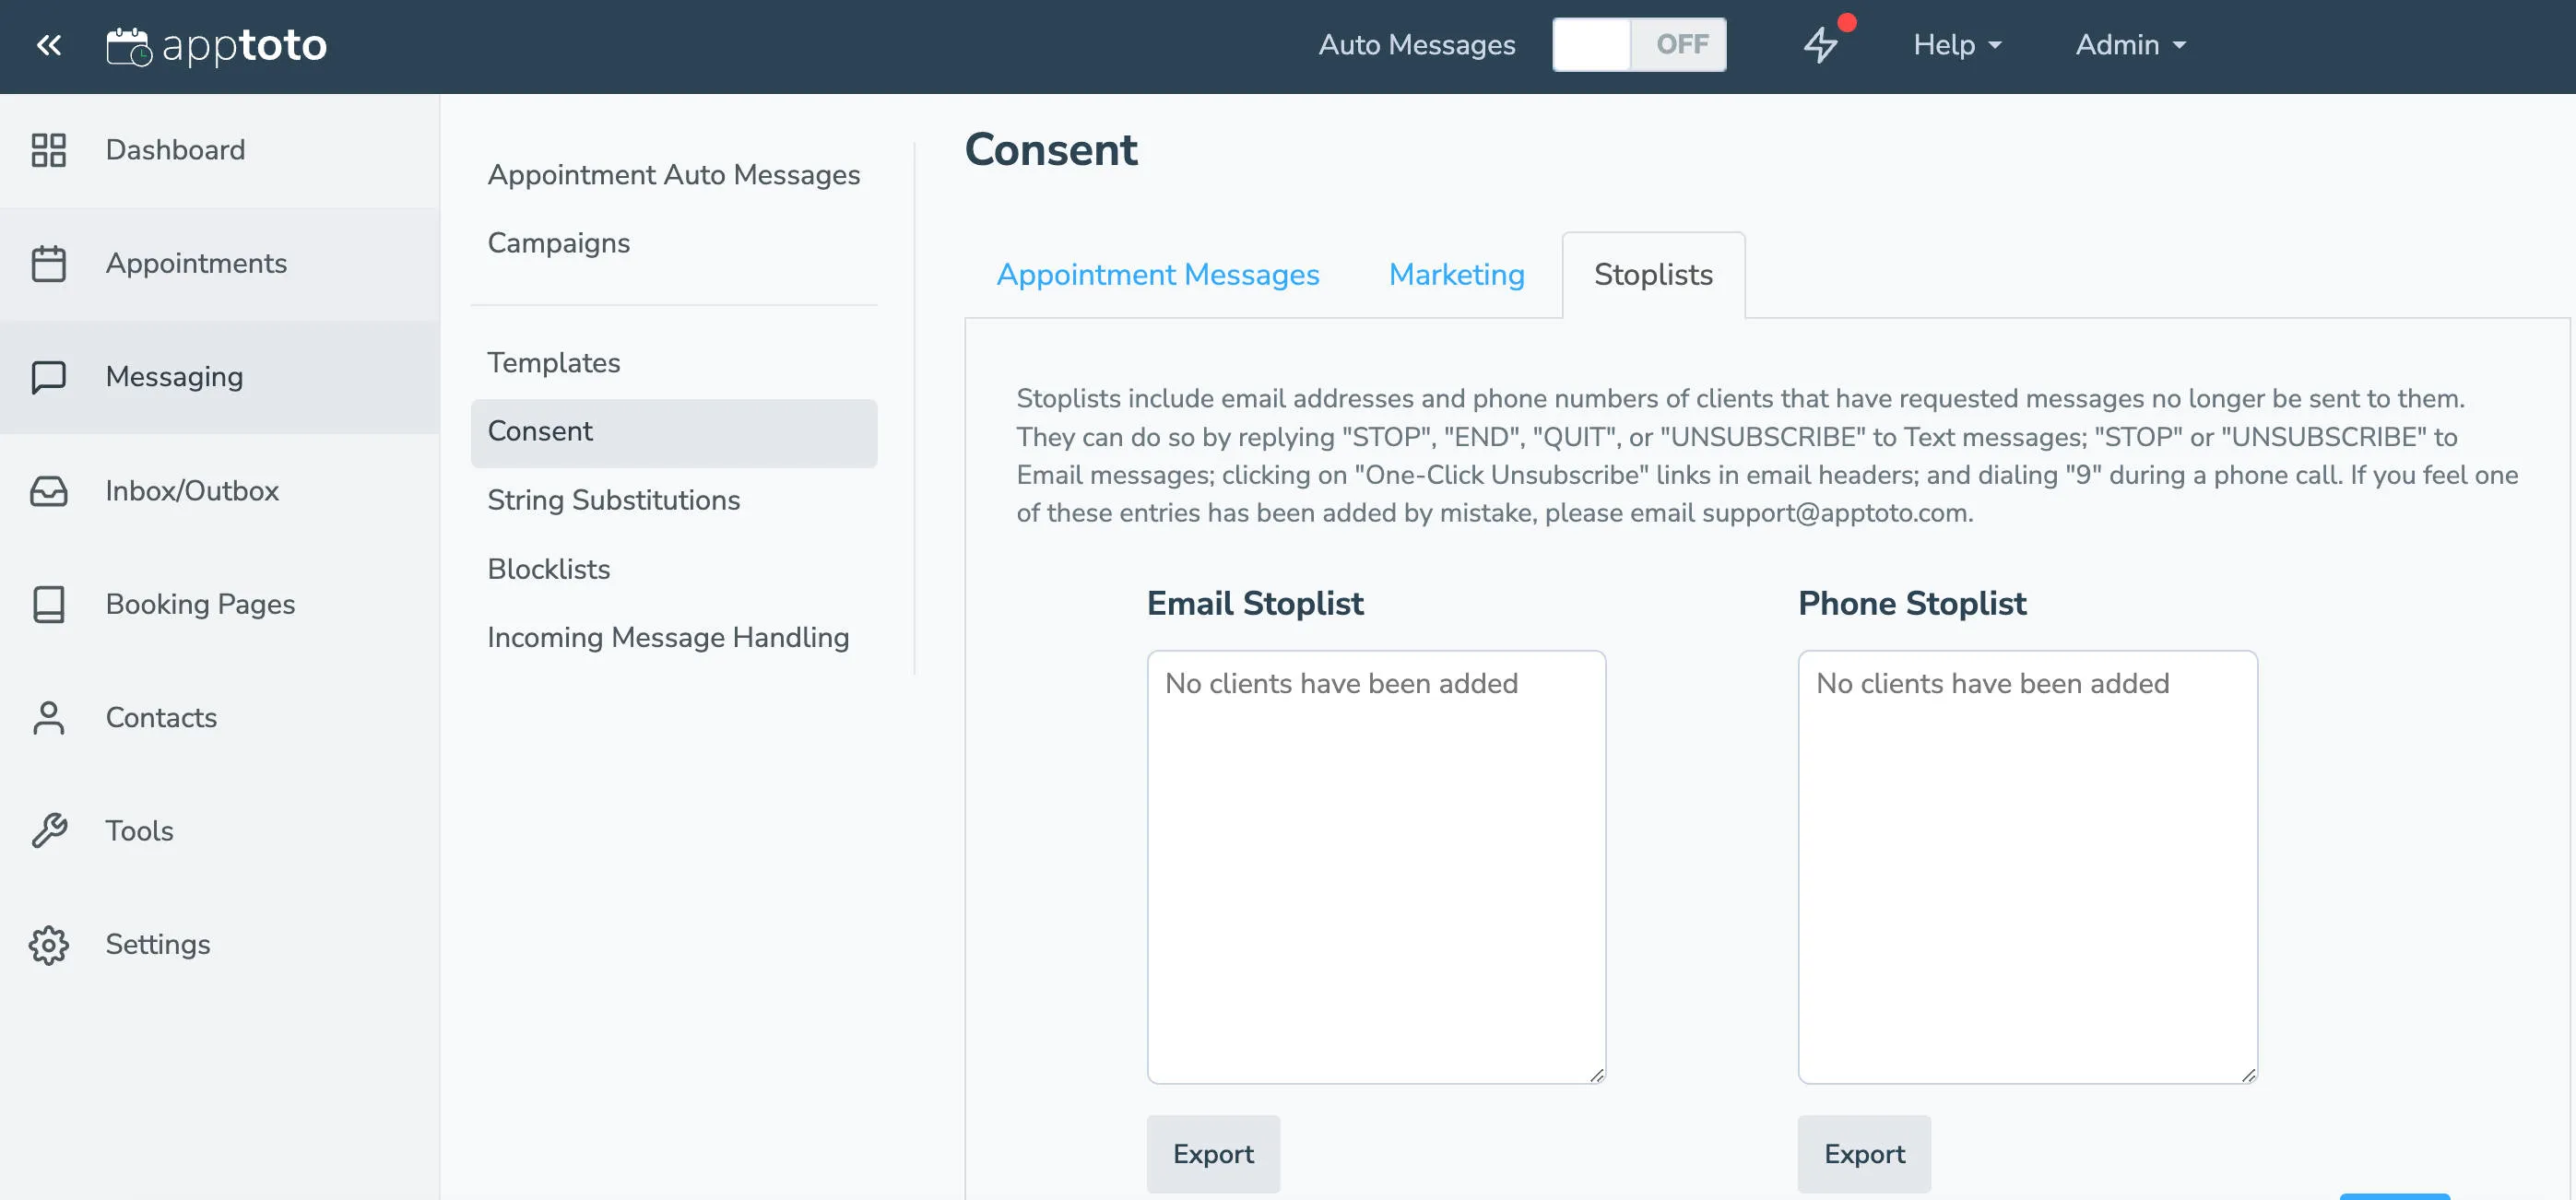The height and width of the screenshot is (1200, 2576).
Task: Select the Appointments calendar icon
Action: point(47,263)
